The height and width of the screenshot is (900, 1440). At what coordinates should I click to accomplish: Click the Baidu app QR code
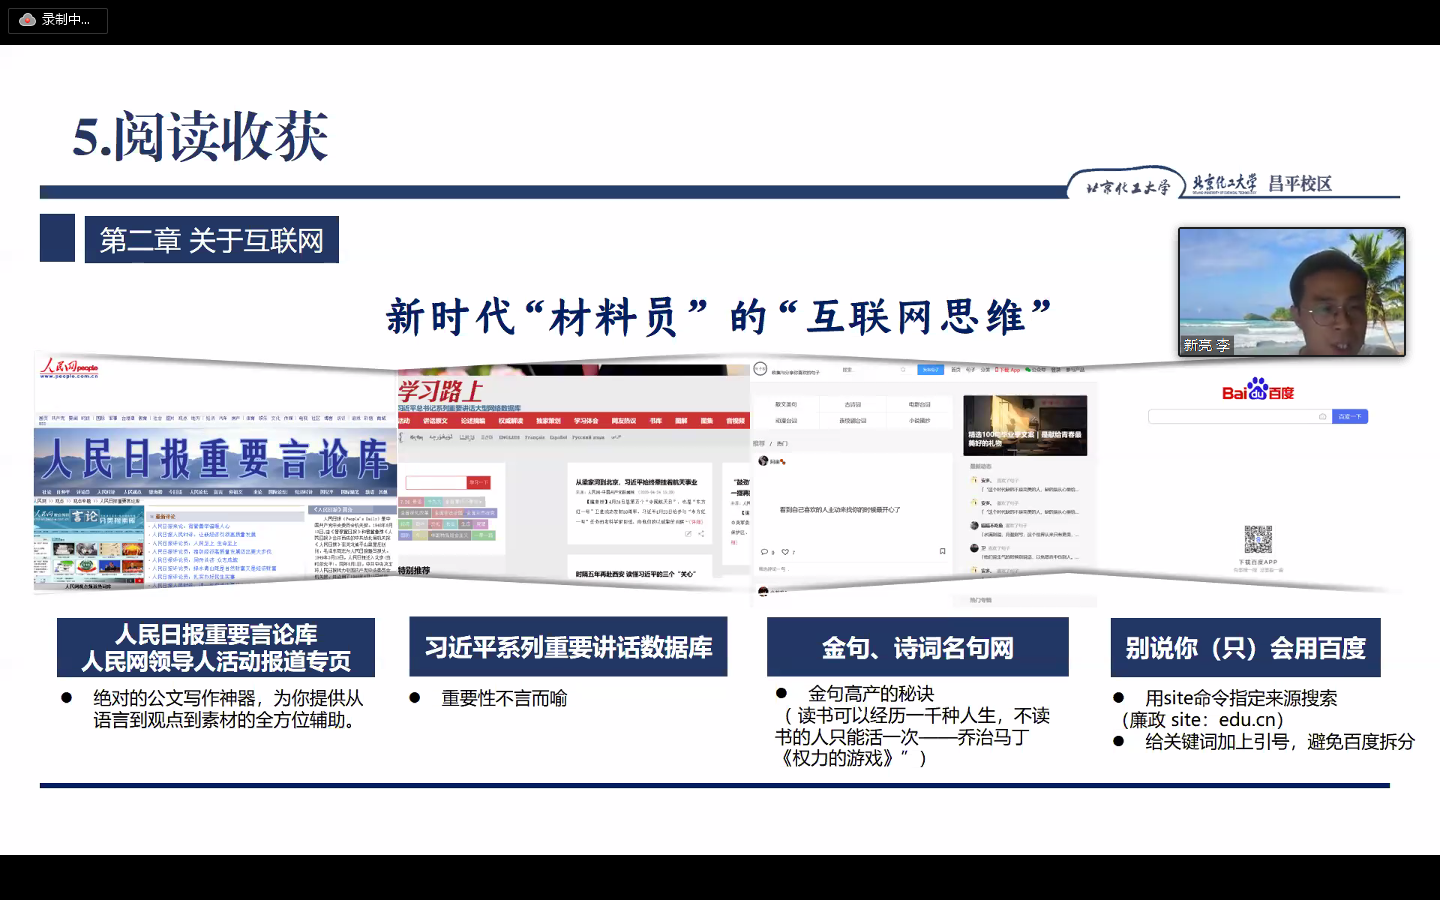click(1258, 540)
